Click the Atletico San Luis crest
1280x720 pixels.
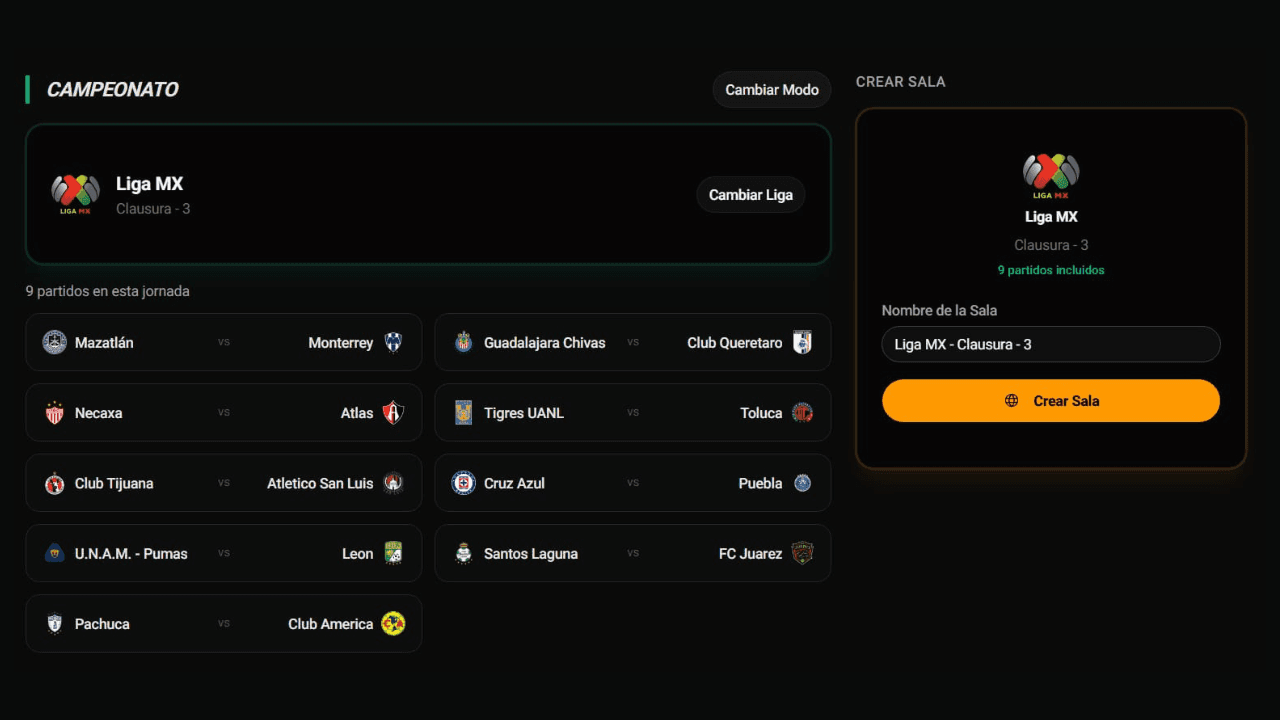click(x=393, y=483)
